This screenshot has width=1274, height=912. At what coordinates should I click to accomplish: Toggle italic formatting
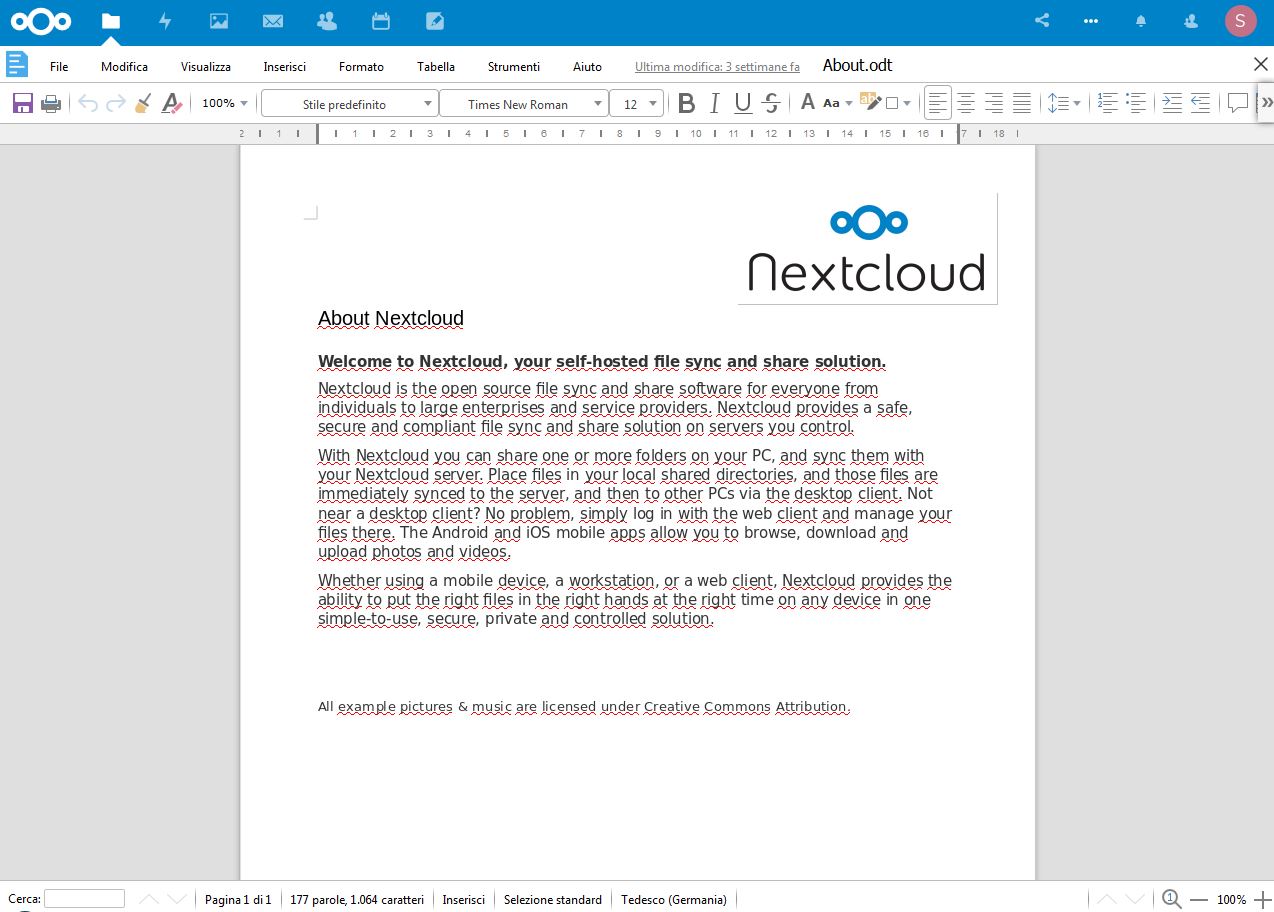[714, 103]
